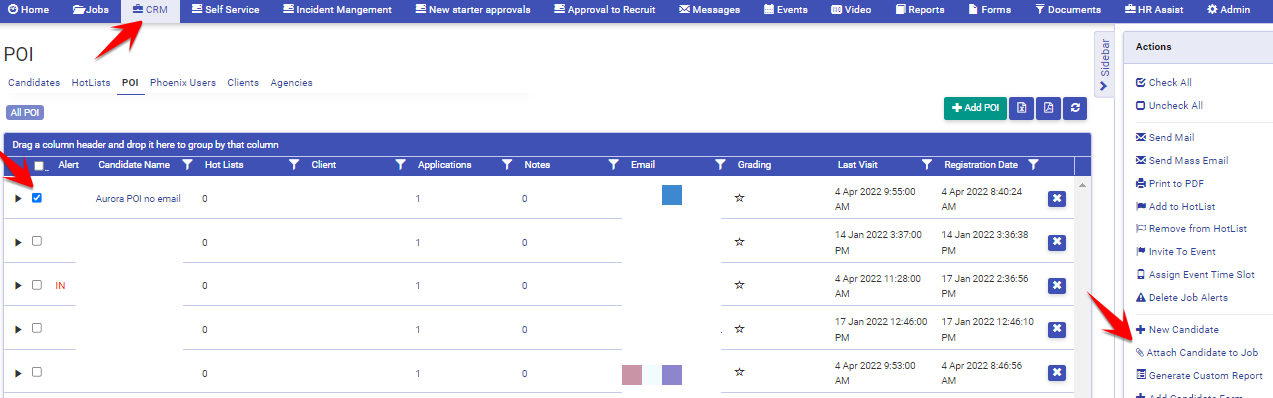Click Check All action

(x=1164, y=83)
